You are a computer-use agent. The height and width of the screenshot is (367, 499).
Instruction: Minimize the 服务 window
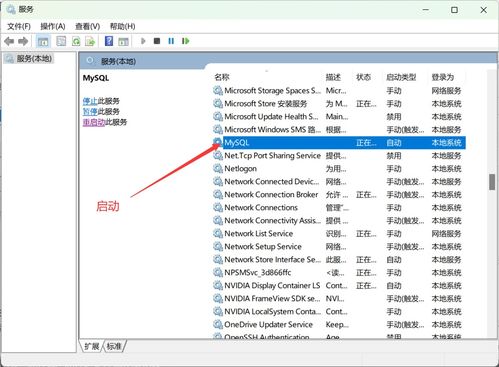tap(425, 10)
